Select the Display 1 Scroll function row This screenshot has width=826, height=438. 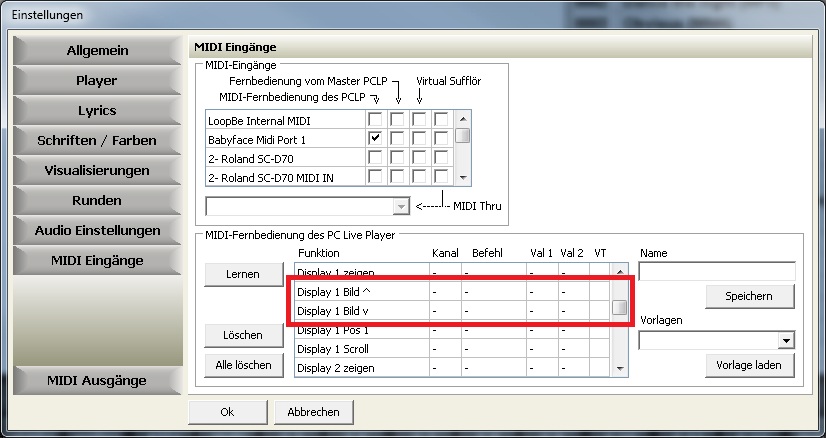[362, 349]
